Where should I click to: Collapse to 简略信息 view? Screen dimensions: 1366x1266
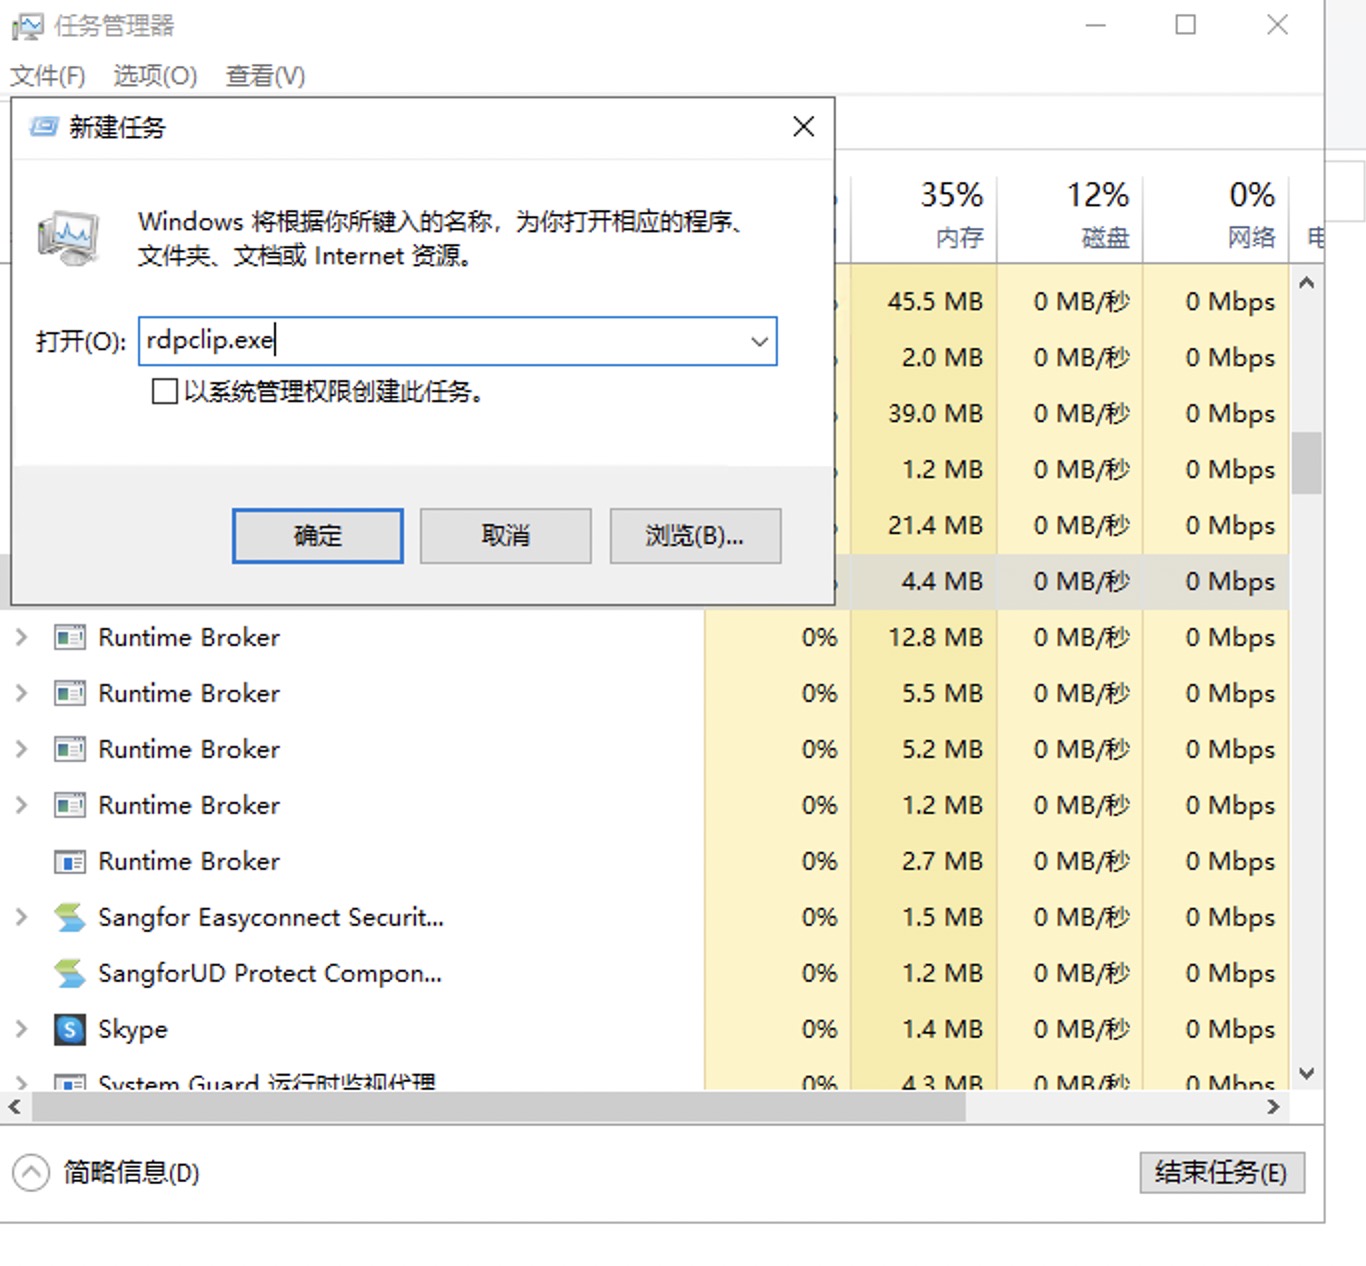tap(110, 1173)
